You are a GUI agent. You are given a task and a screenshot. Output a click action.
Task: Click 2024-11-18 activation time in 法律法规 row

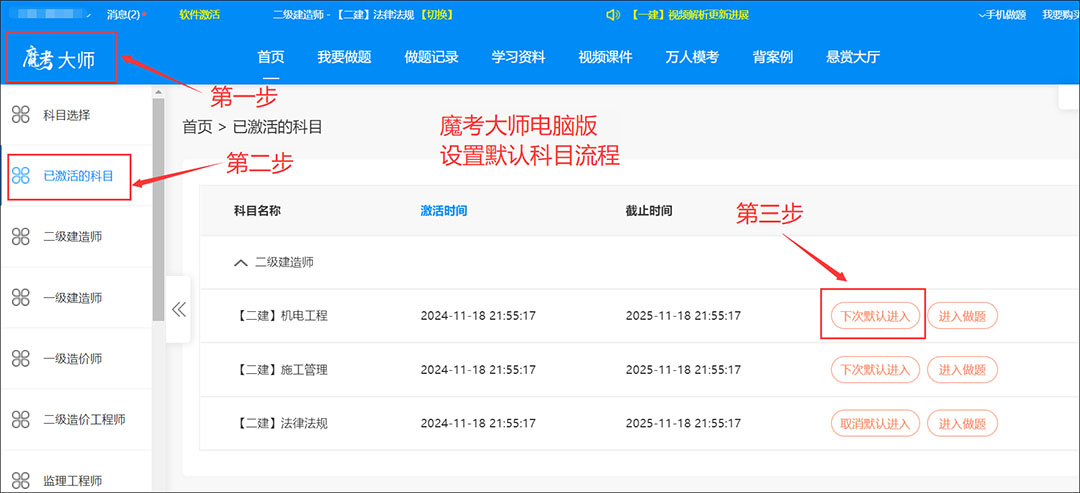[x=478, y=423]
